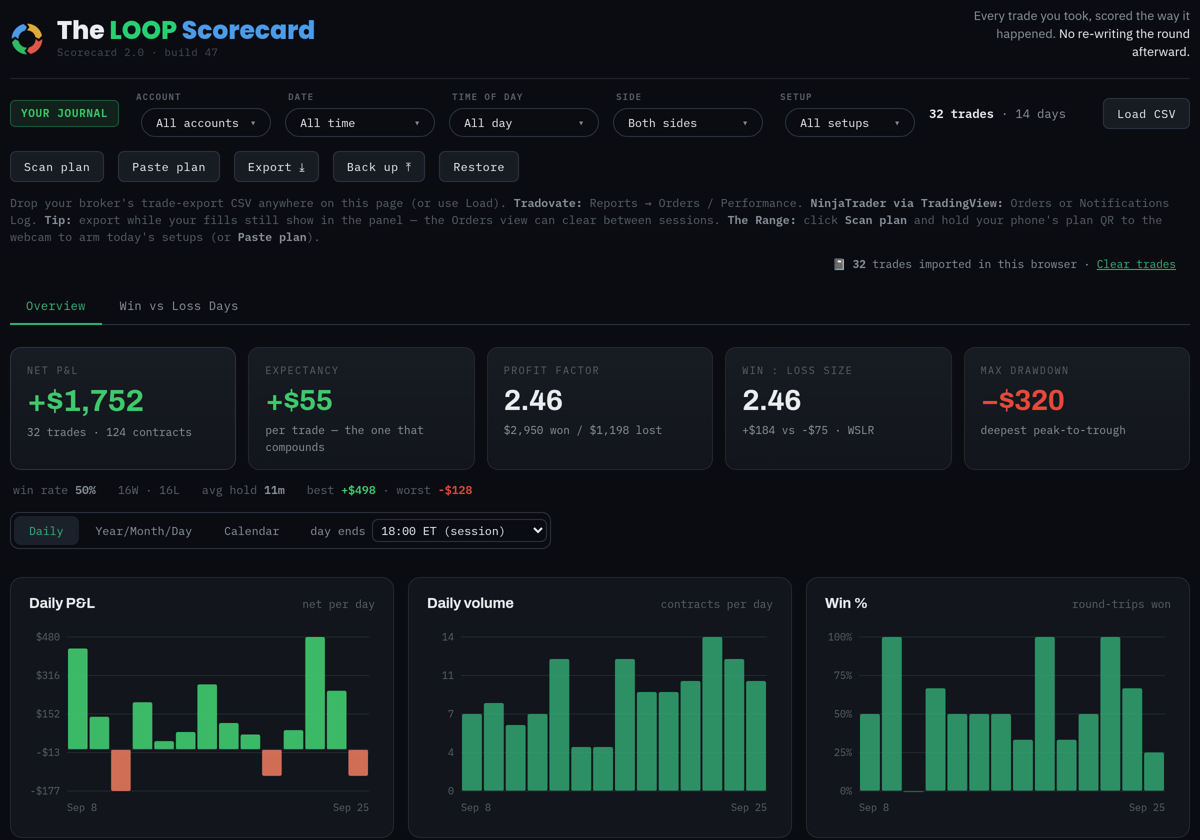Click the Scorecard 2.0 · build 47 text
The height and width of the screenshot is (840, 1200).
tap(137, 52)
